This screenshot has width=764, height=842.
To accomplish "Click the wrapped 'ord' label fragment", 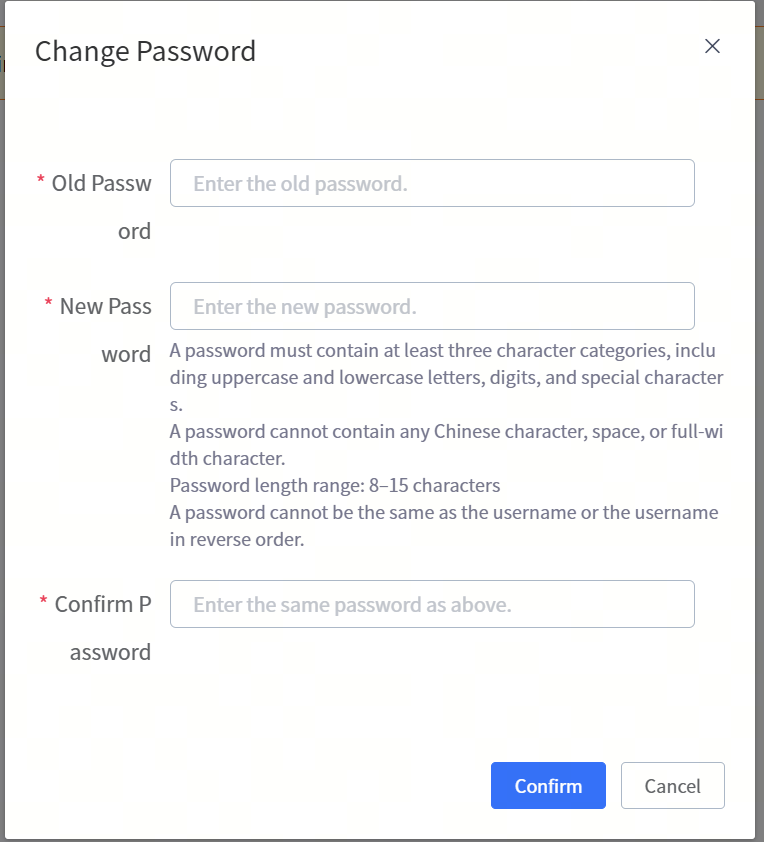I will point(135,231).
